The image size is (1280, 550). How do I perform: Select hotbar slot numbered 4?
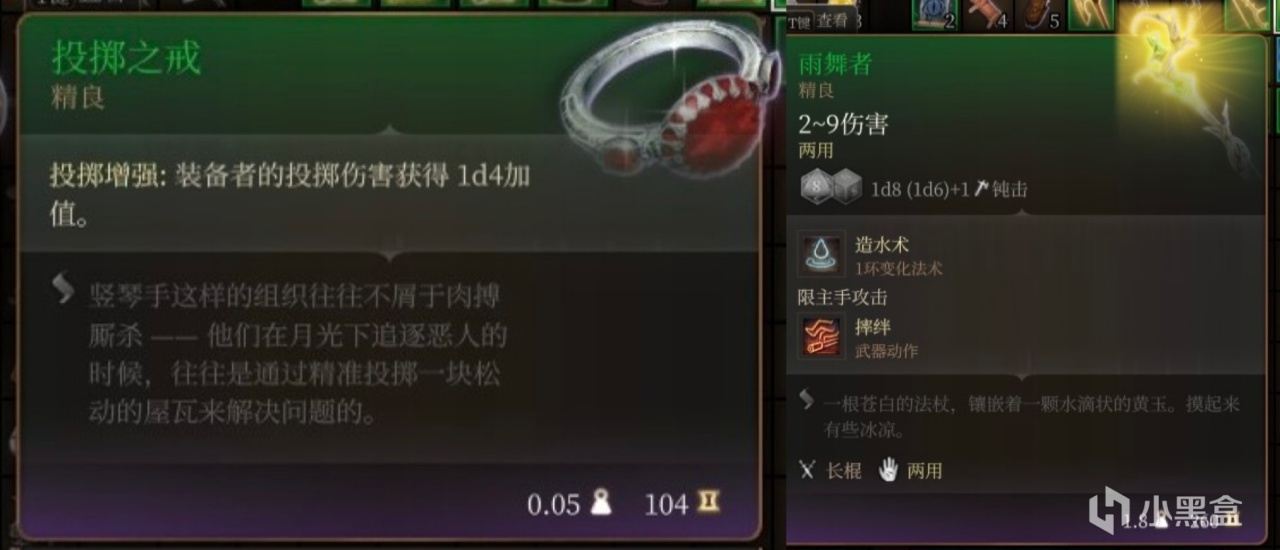pyautogui.click(x=987, y=13)
